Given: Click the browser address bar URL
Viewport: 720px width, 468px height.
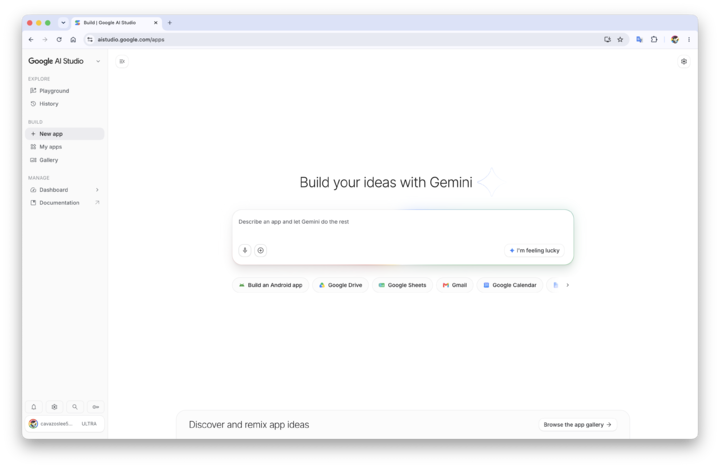Looking at the screenshot, I should pyautogui.click(x=131, y=39).
